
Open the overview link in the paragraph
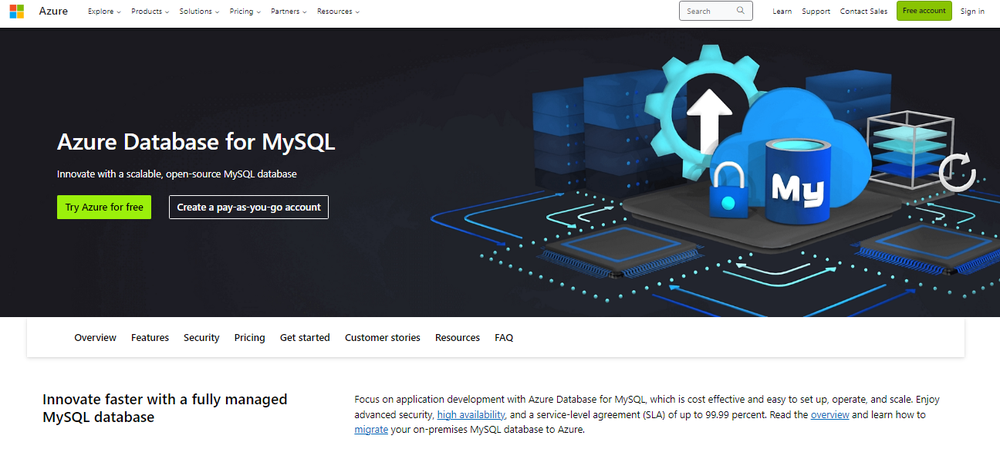830,415
